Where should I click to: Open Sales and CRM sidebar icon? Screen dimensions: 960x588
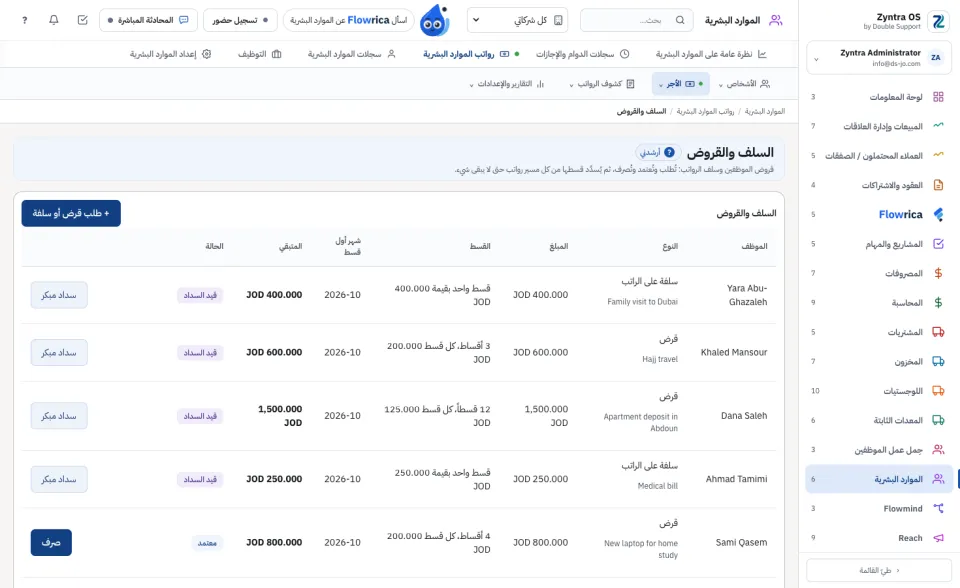[938, 126]
